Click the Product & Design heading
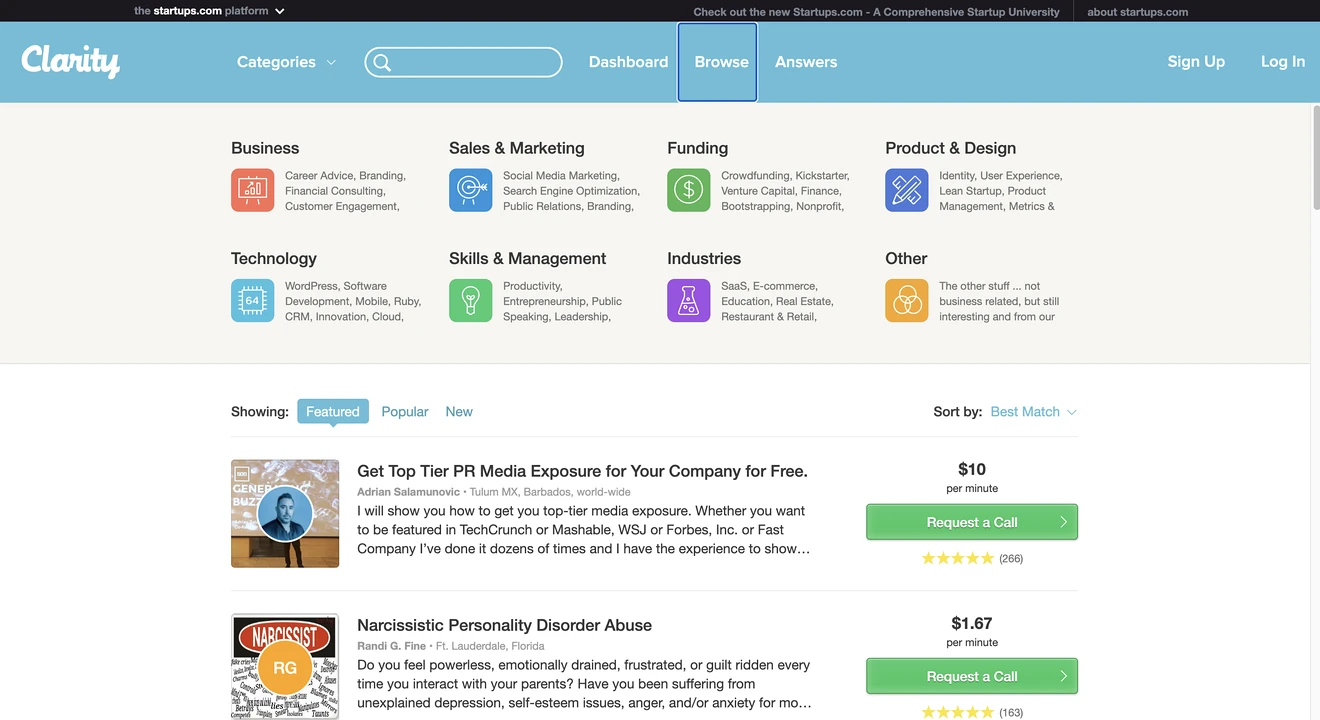 (x=951, y=148)
